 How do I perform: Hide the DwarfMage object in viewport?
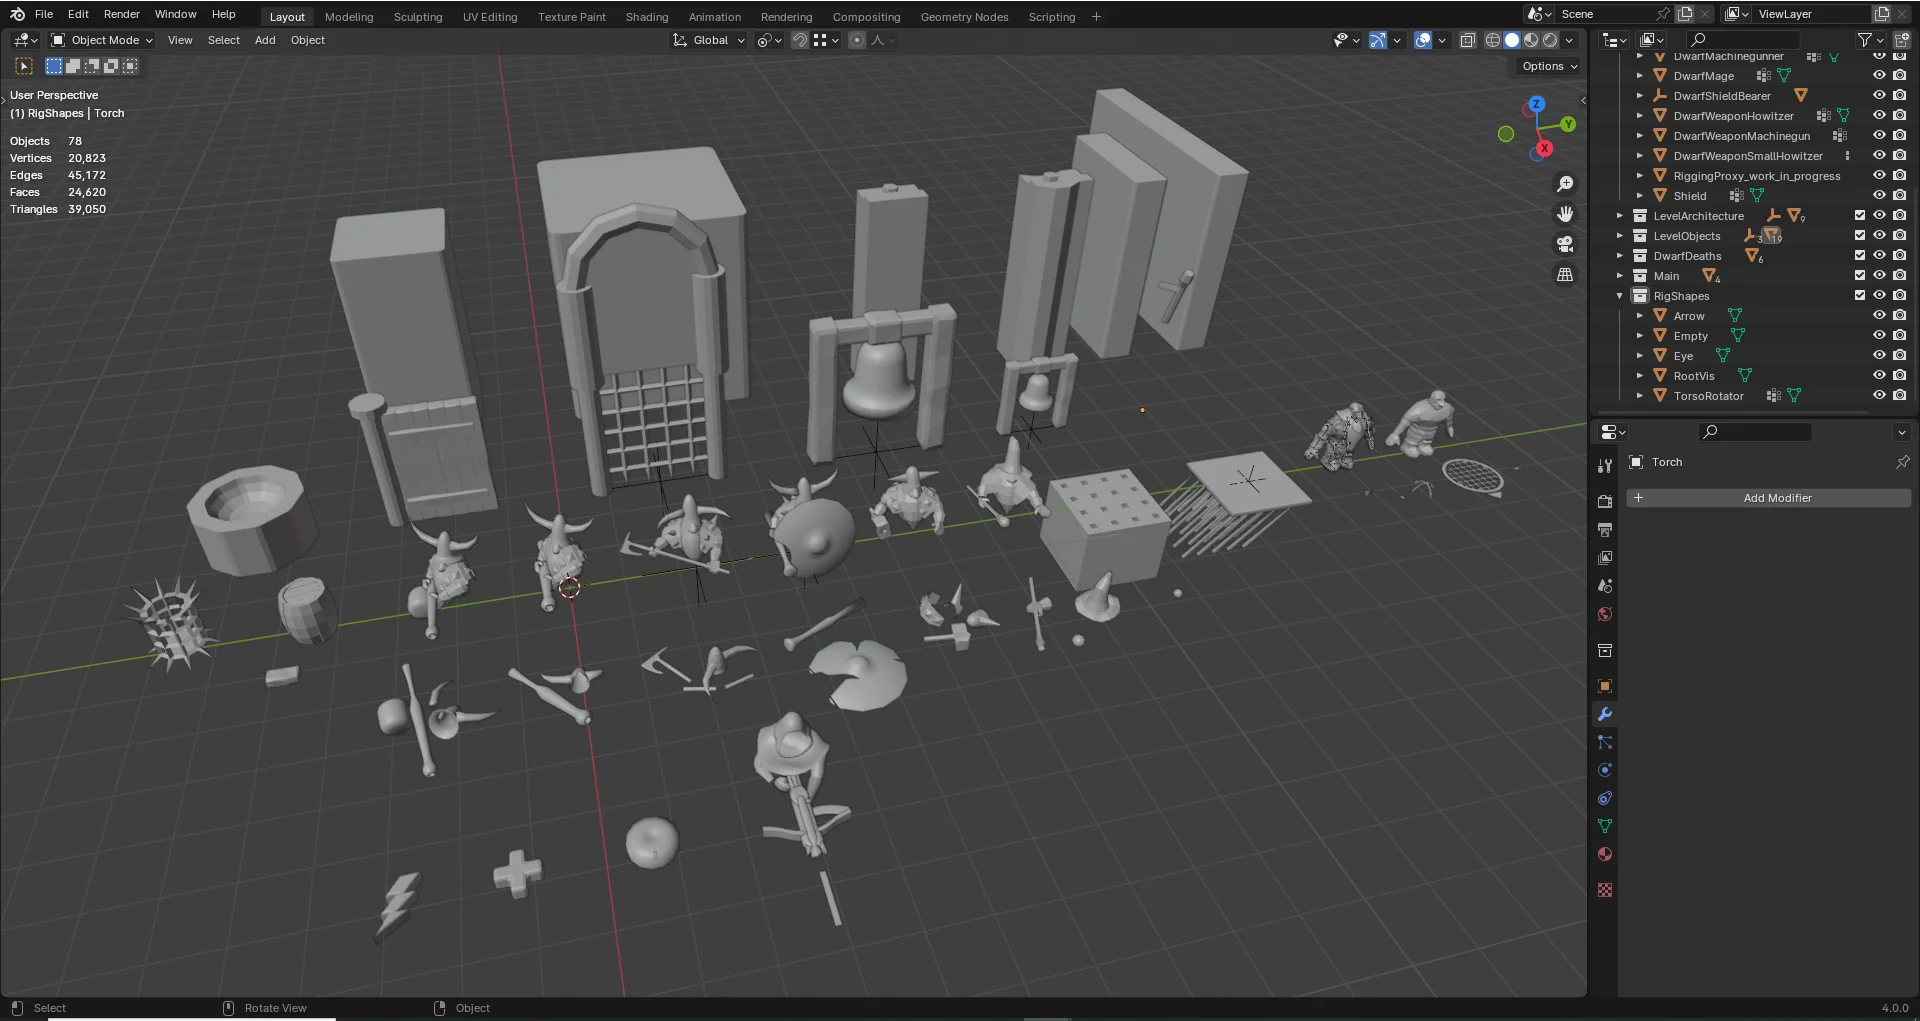click(x=1879, y=76)
